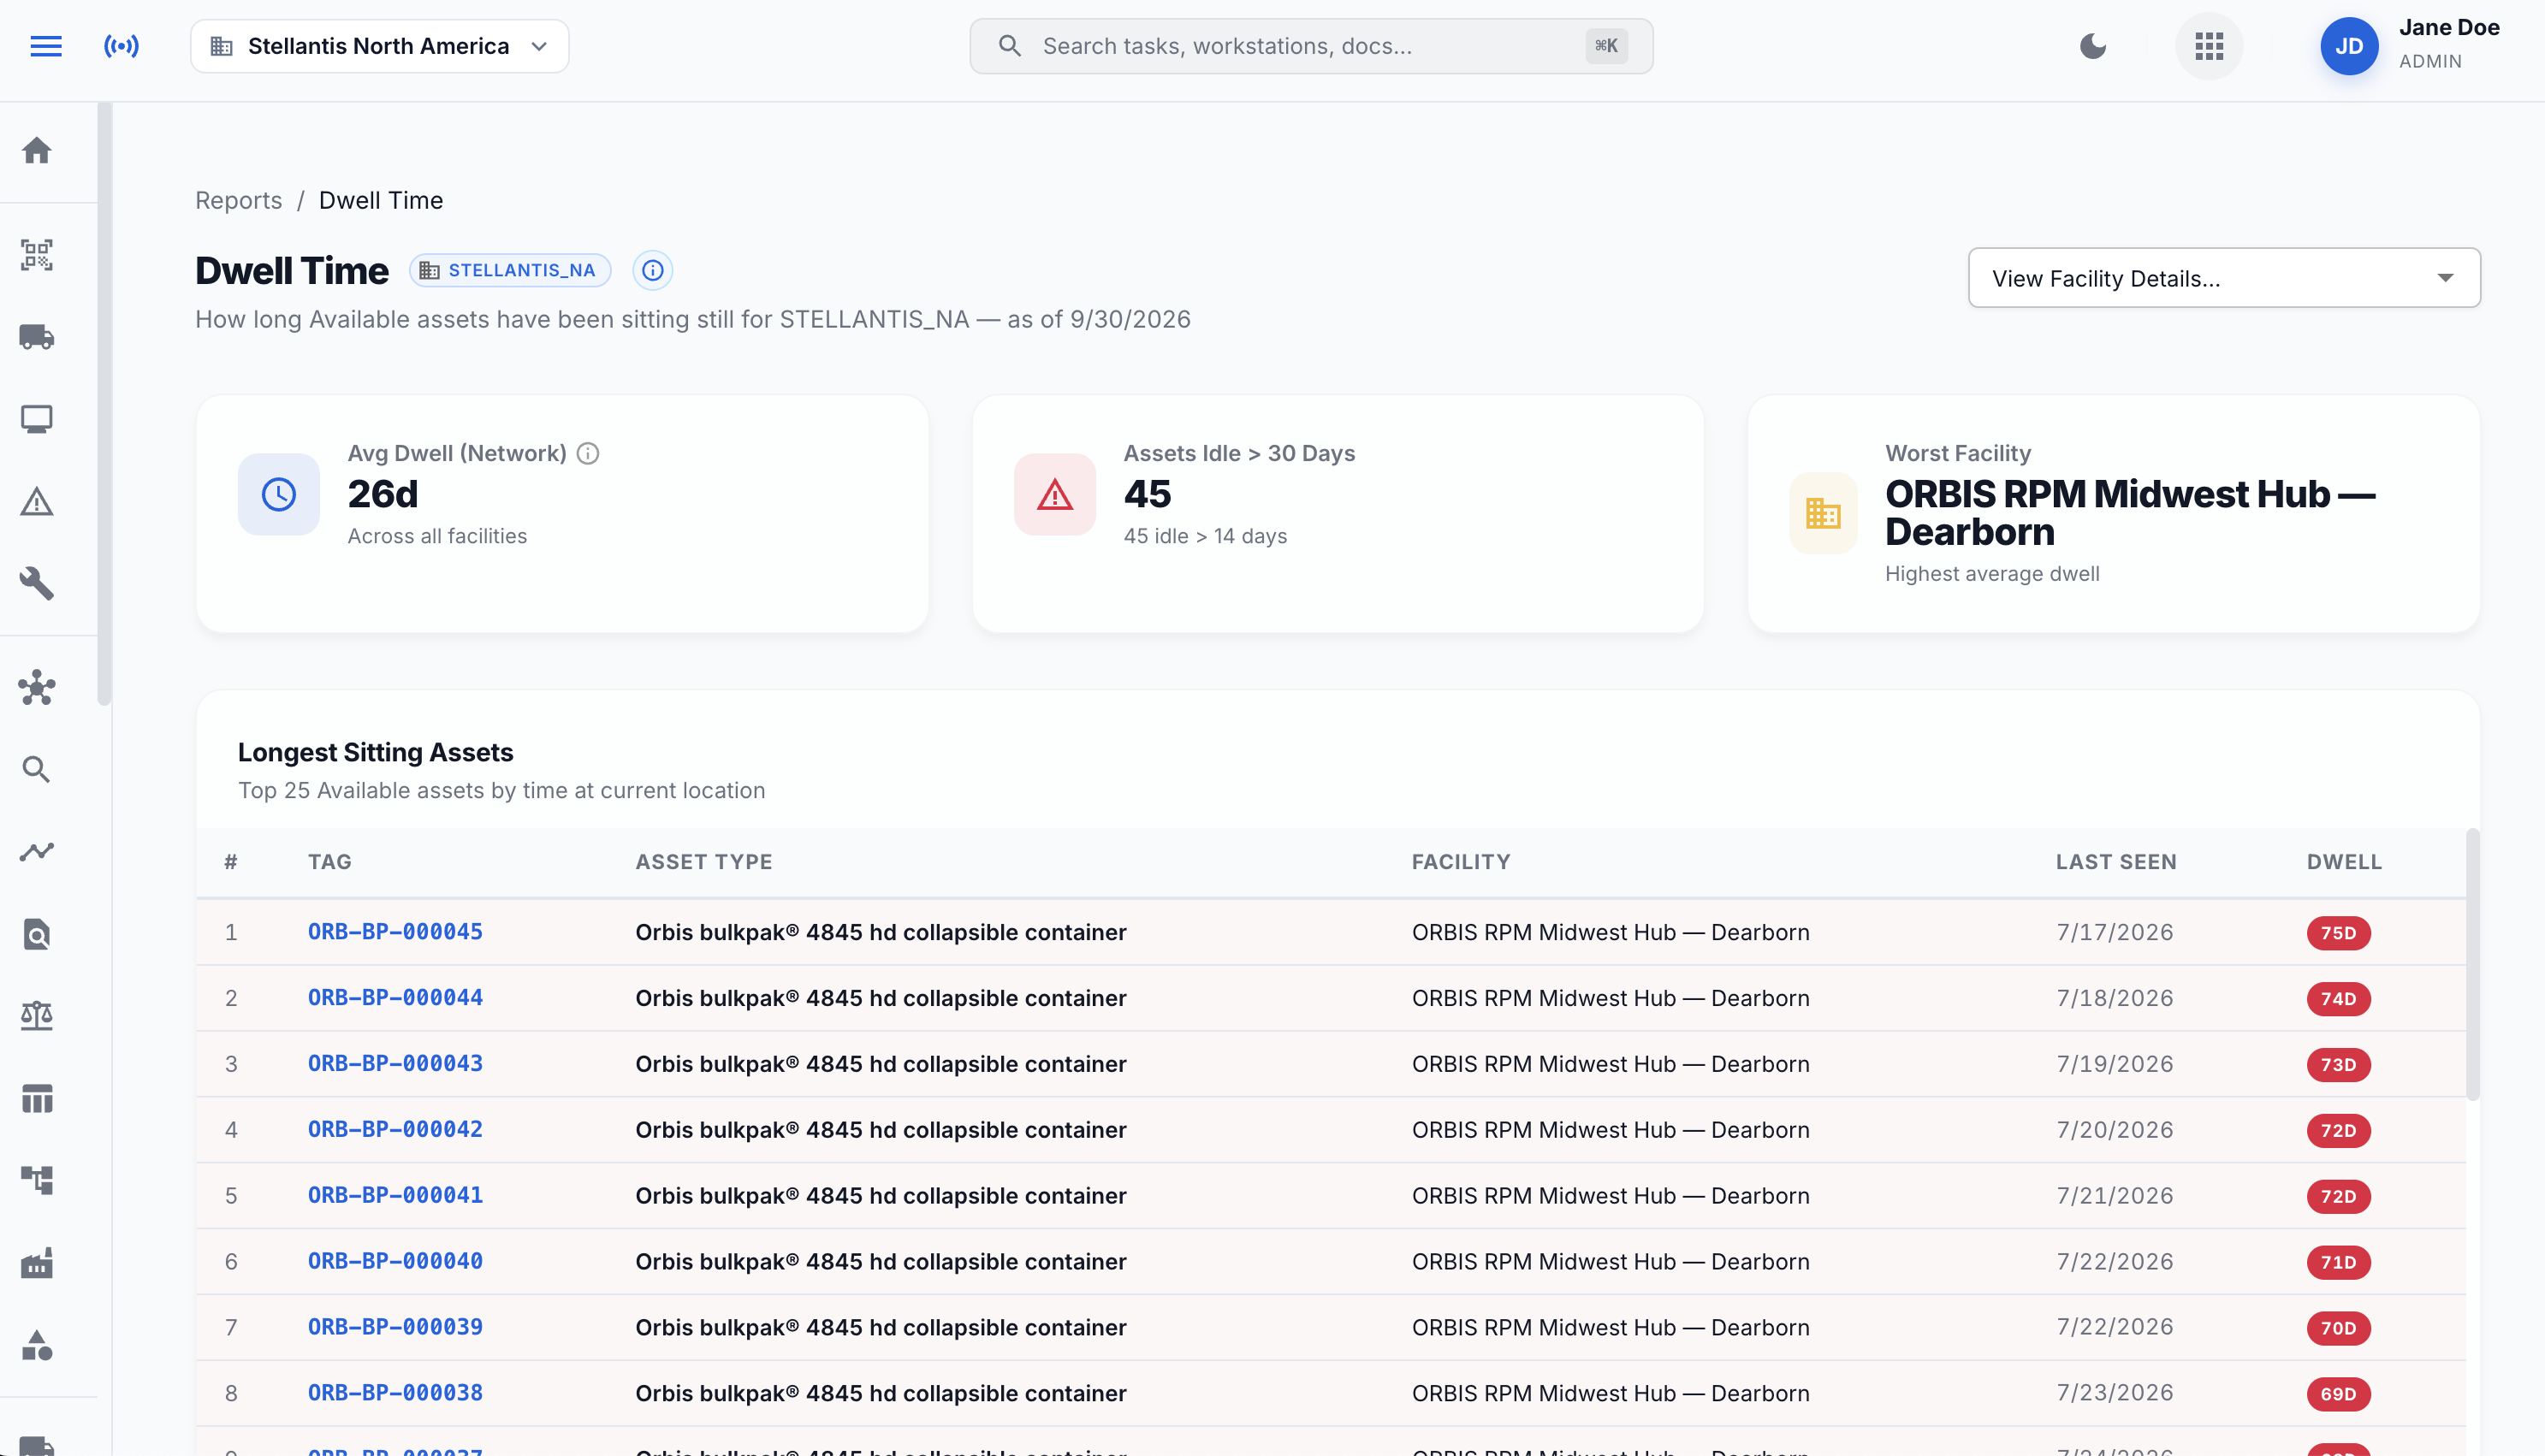
Task: Open asset tag ORB-BP-000045
Action: pyautogui.click(x=395, y=932)
